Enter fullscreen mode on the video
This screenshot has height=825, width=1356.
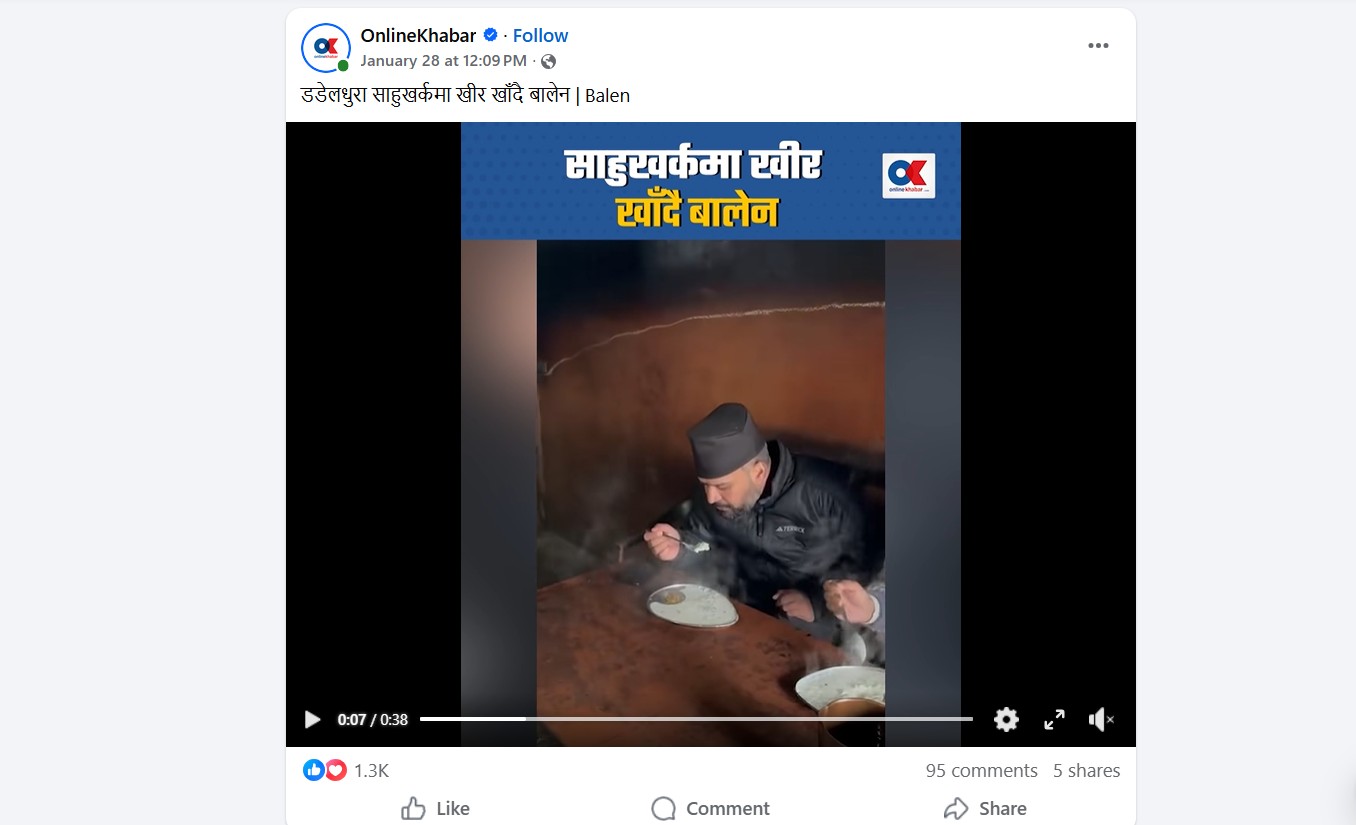click(x=1054, y=719)
